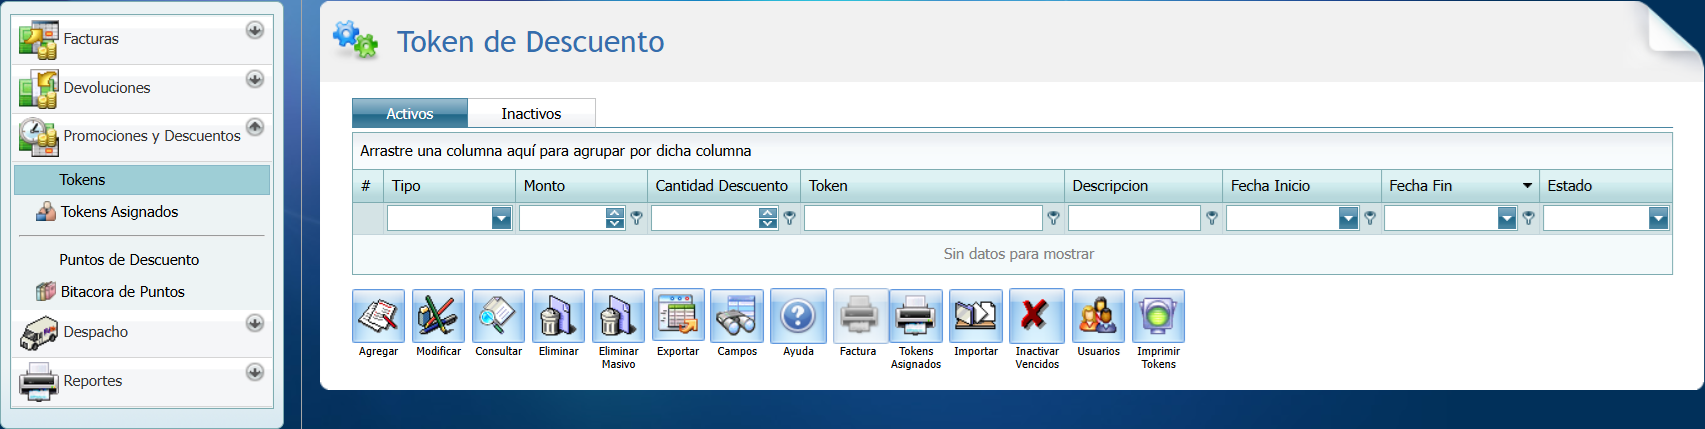Sort by the Tipo column header
This screenshot has height=429, width=1705.
point(449,186)
